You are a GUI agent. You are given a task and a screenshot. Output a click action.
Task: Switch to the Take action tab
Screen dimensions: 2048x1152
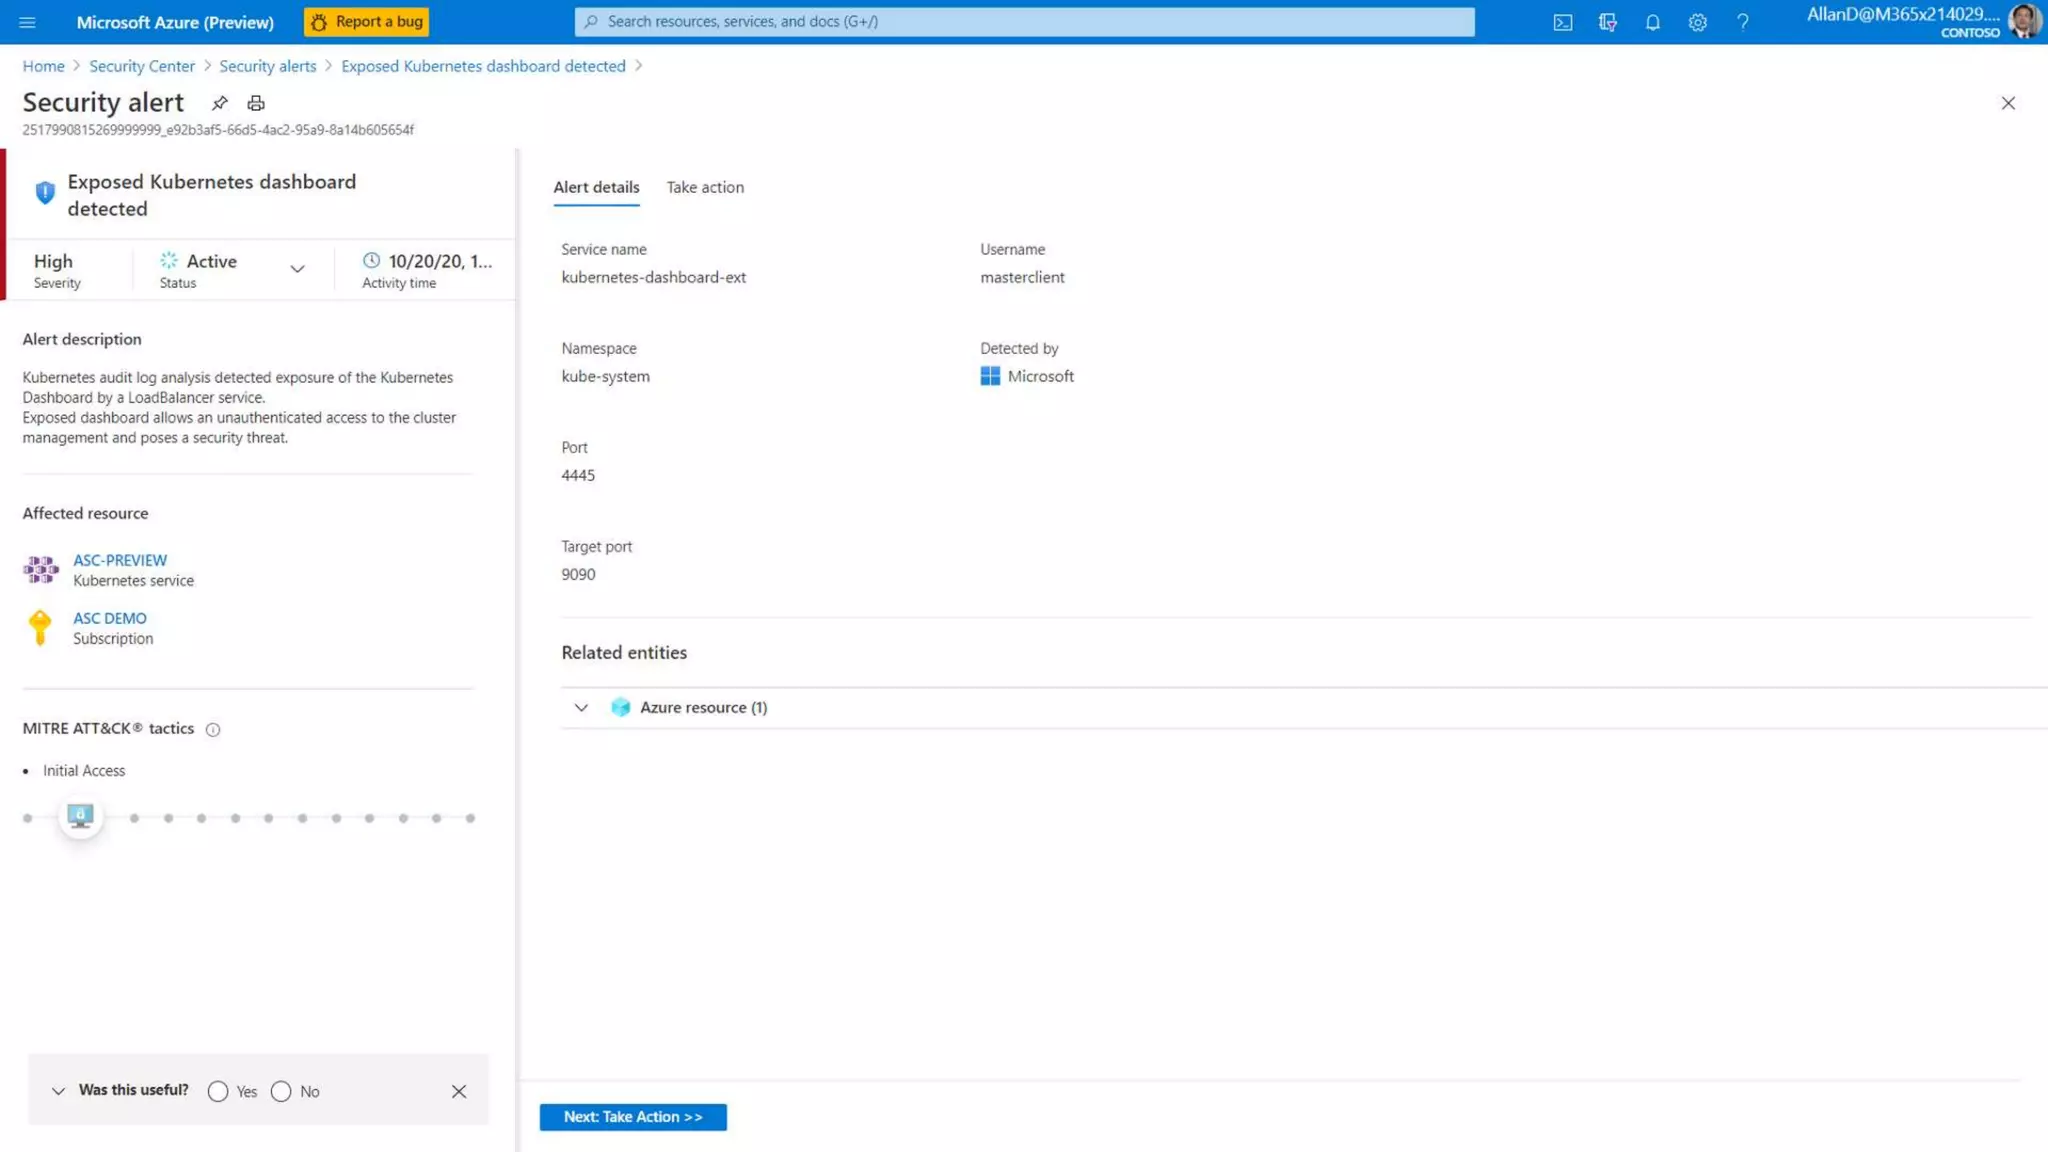click(705, 187)
